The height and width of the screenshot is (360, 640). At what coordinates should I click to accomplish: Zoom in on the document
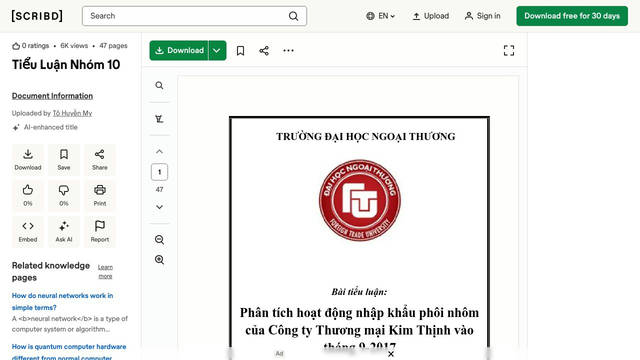[x=159, y=260]
